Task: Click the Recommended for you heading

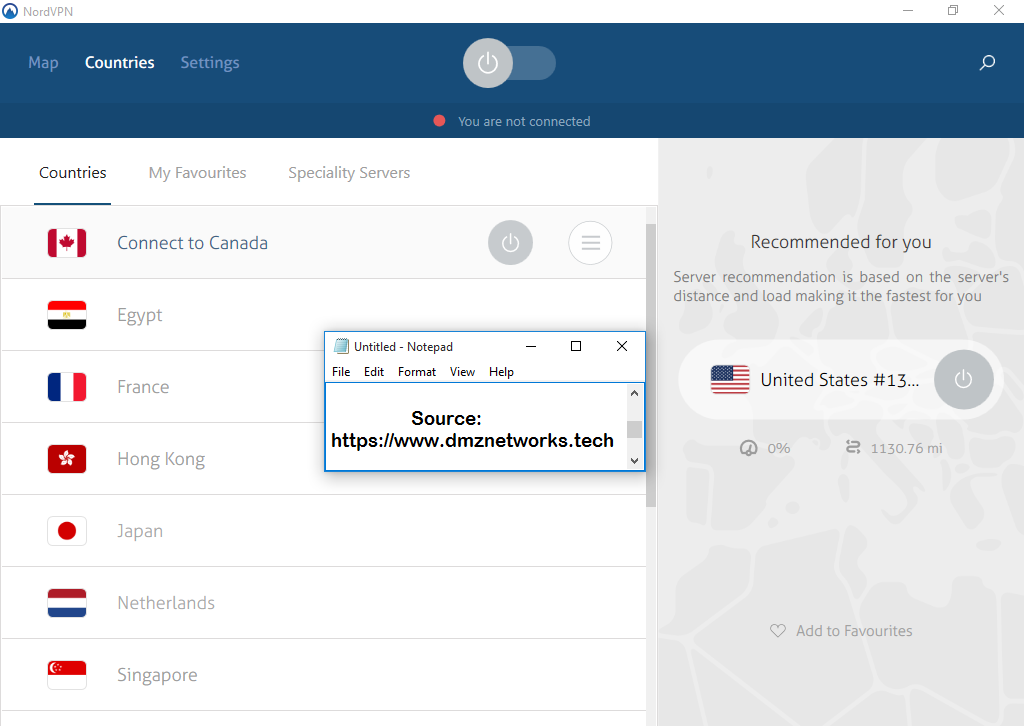Action: click(841, 242)
